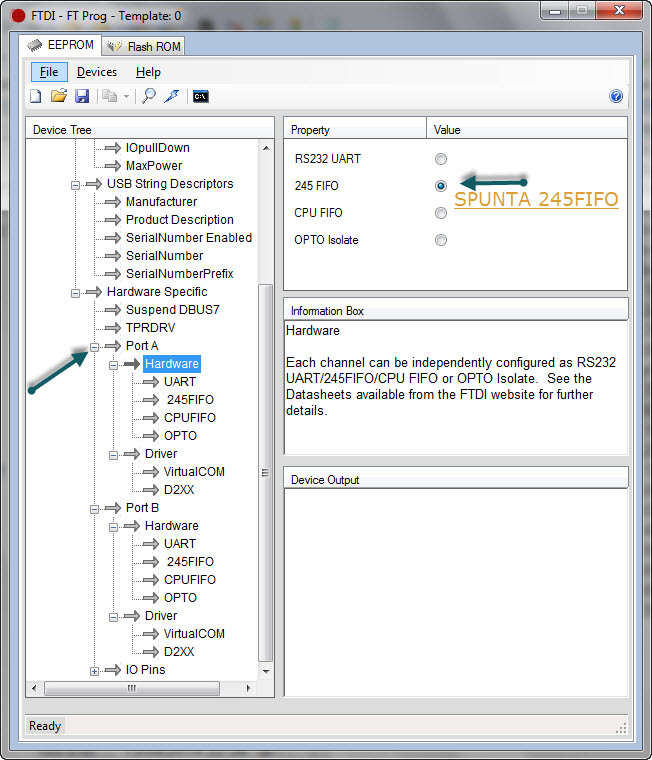
Task: Click the Property column header
Action: [355, 129]
